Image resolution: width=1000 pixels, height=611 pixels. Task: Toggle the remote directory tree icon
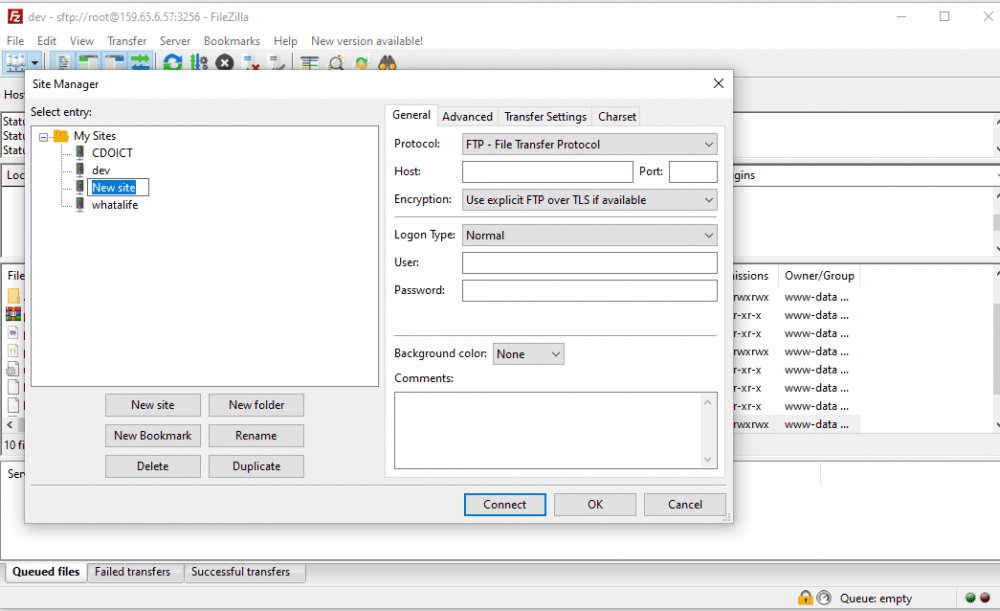tap(114, 63)
